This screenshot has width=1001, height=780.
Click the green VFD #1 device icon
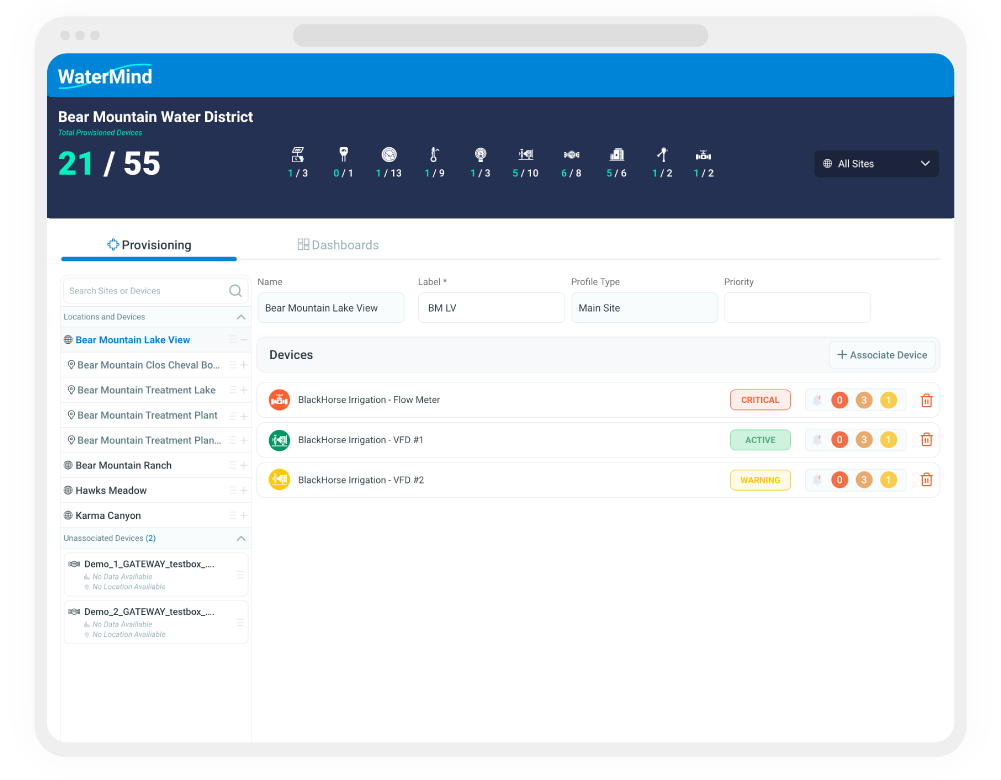(279, 440)
